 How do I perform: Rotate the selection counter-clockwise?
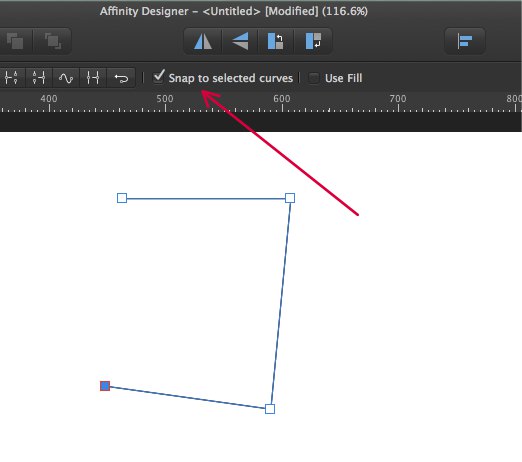coord(276,41)
